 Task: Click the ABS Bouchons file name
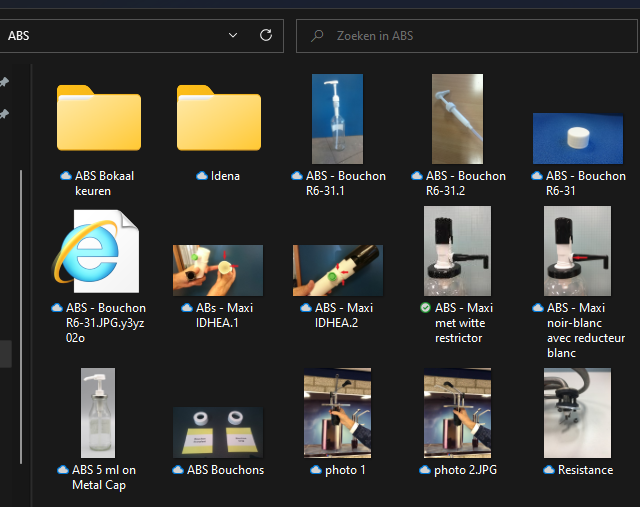point(225,470)
